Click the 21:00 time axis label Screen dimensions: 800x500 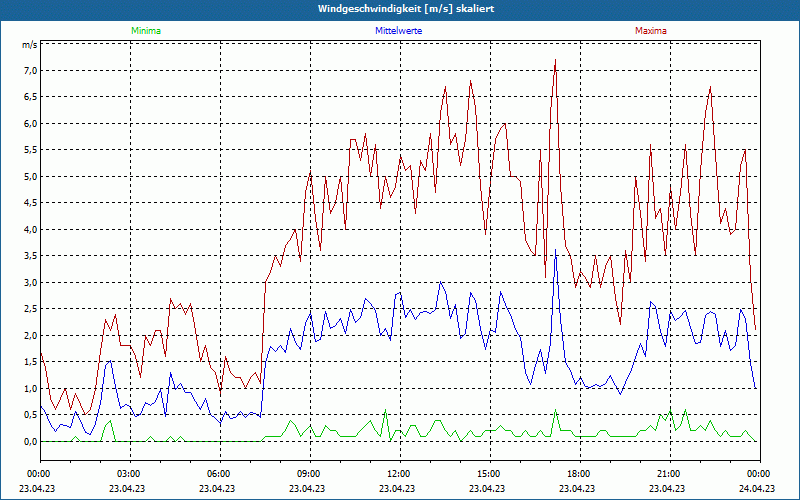point(667,474)
